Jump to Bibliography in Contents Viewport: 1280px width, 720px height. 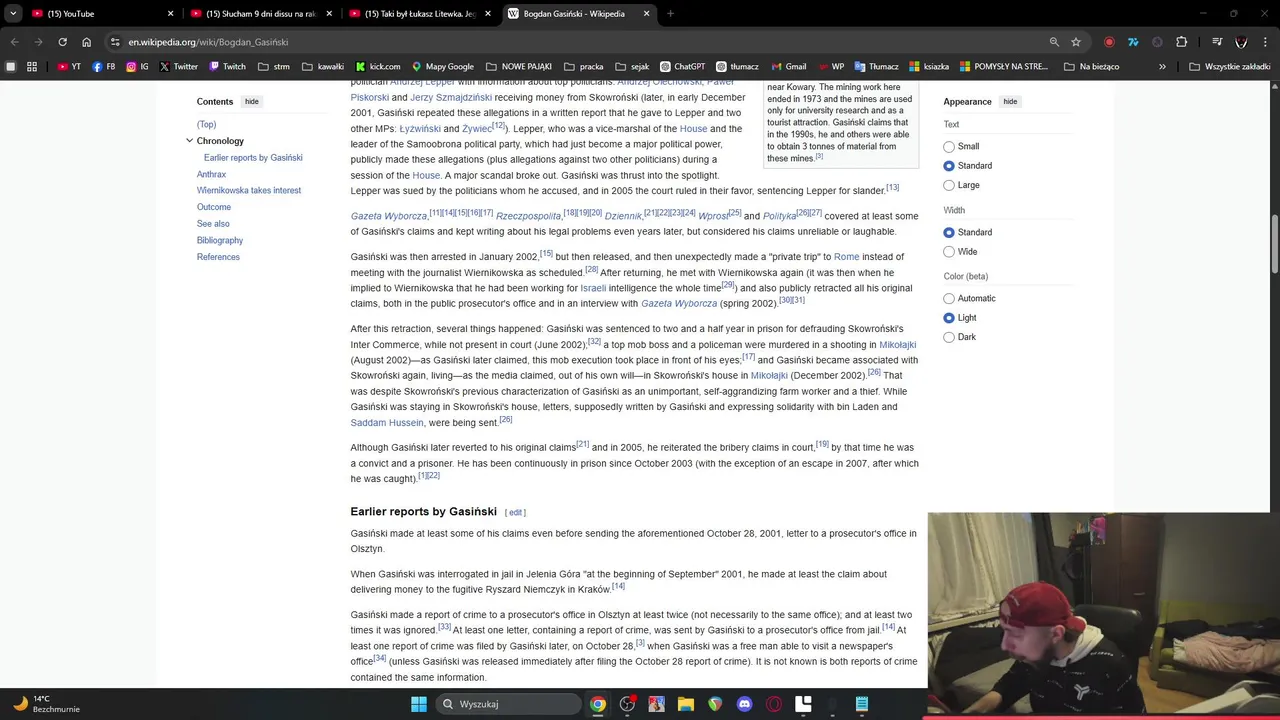220,240
